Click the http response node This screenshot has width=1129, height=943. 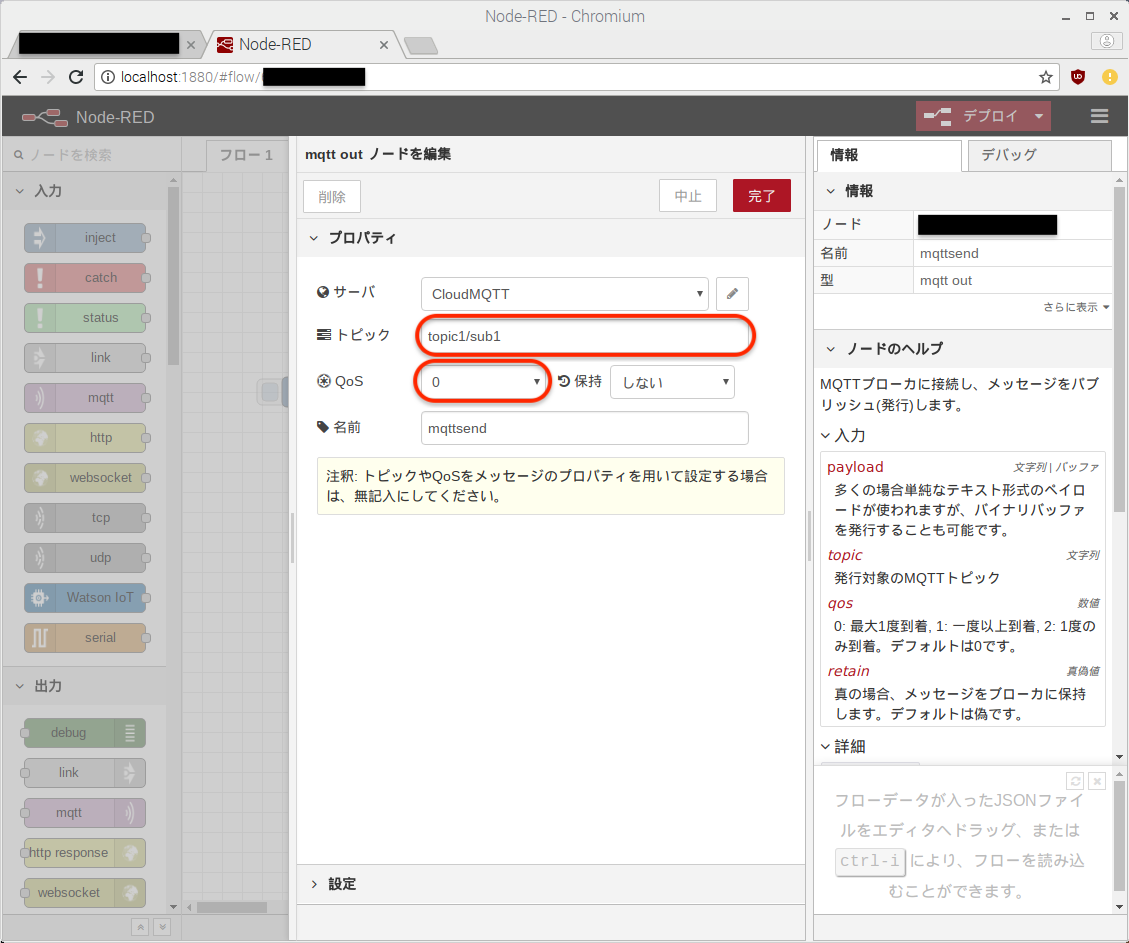tap(85, 852)
